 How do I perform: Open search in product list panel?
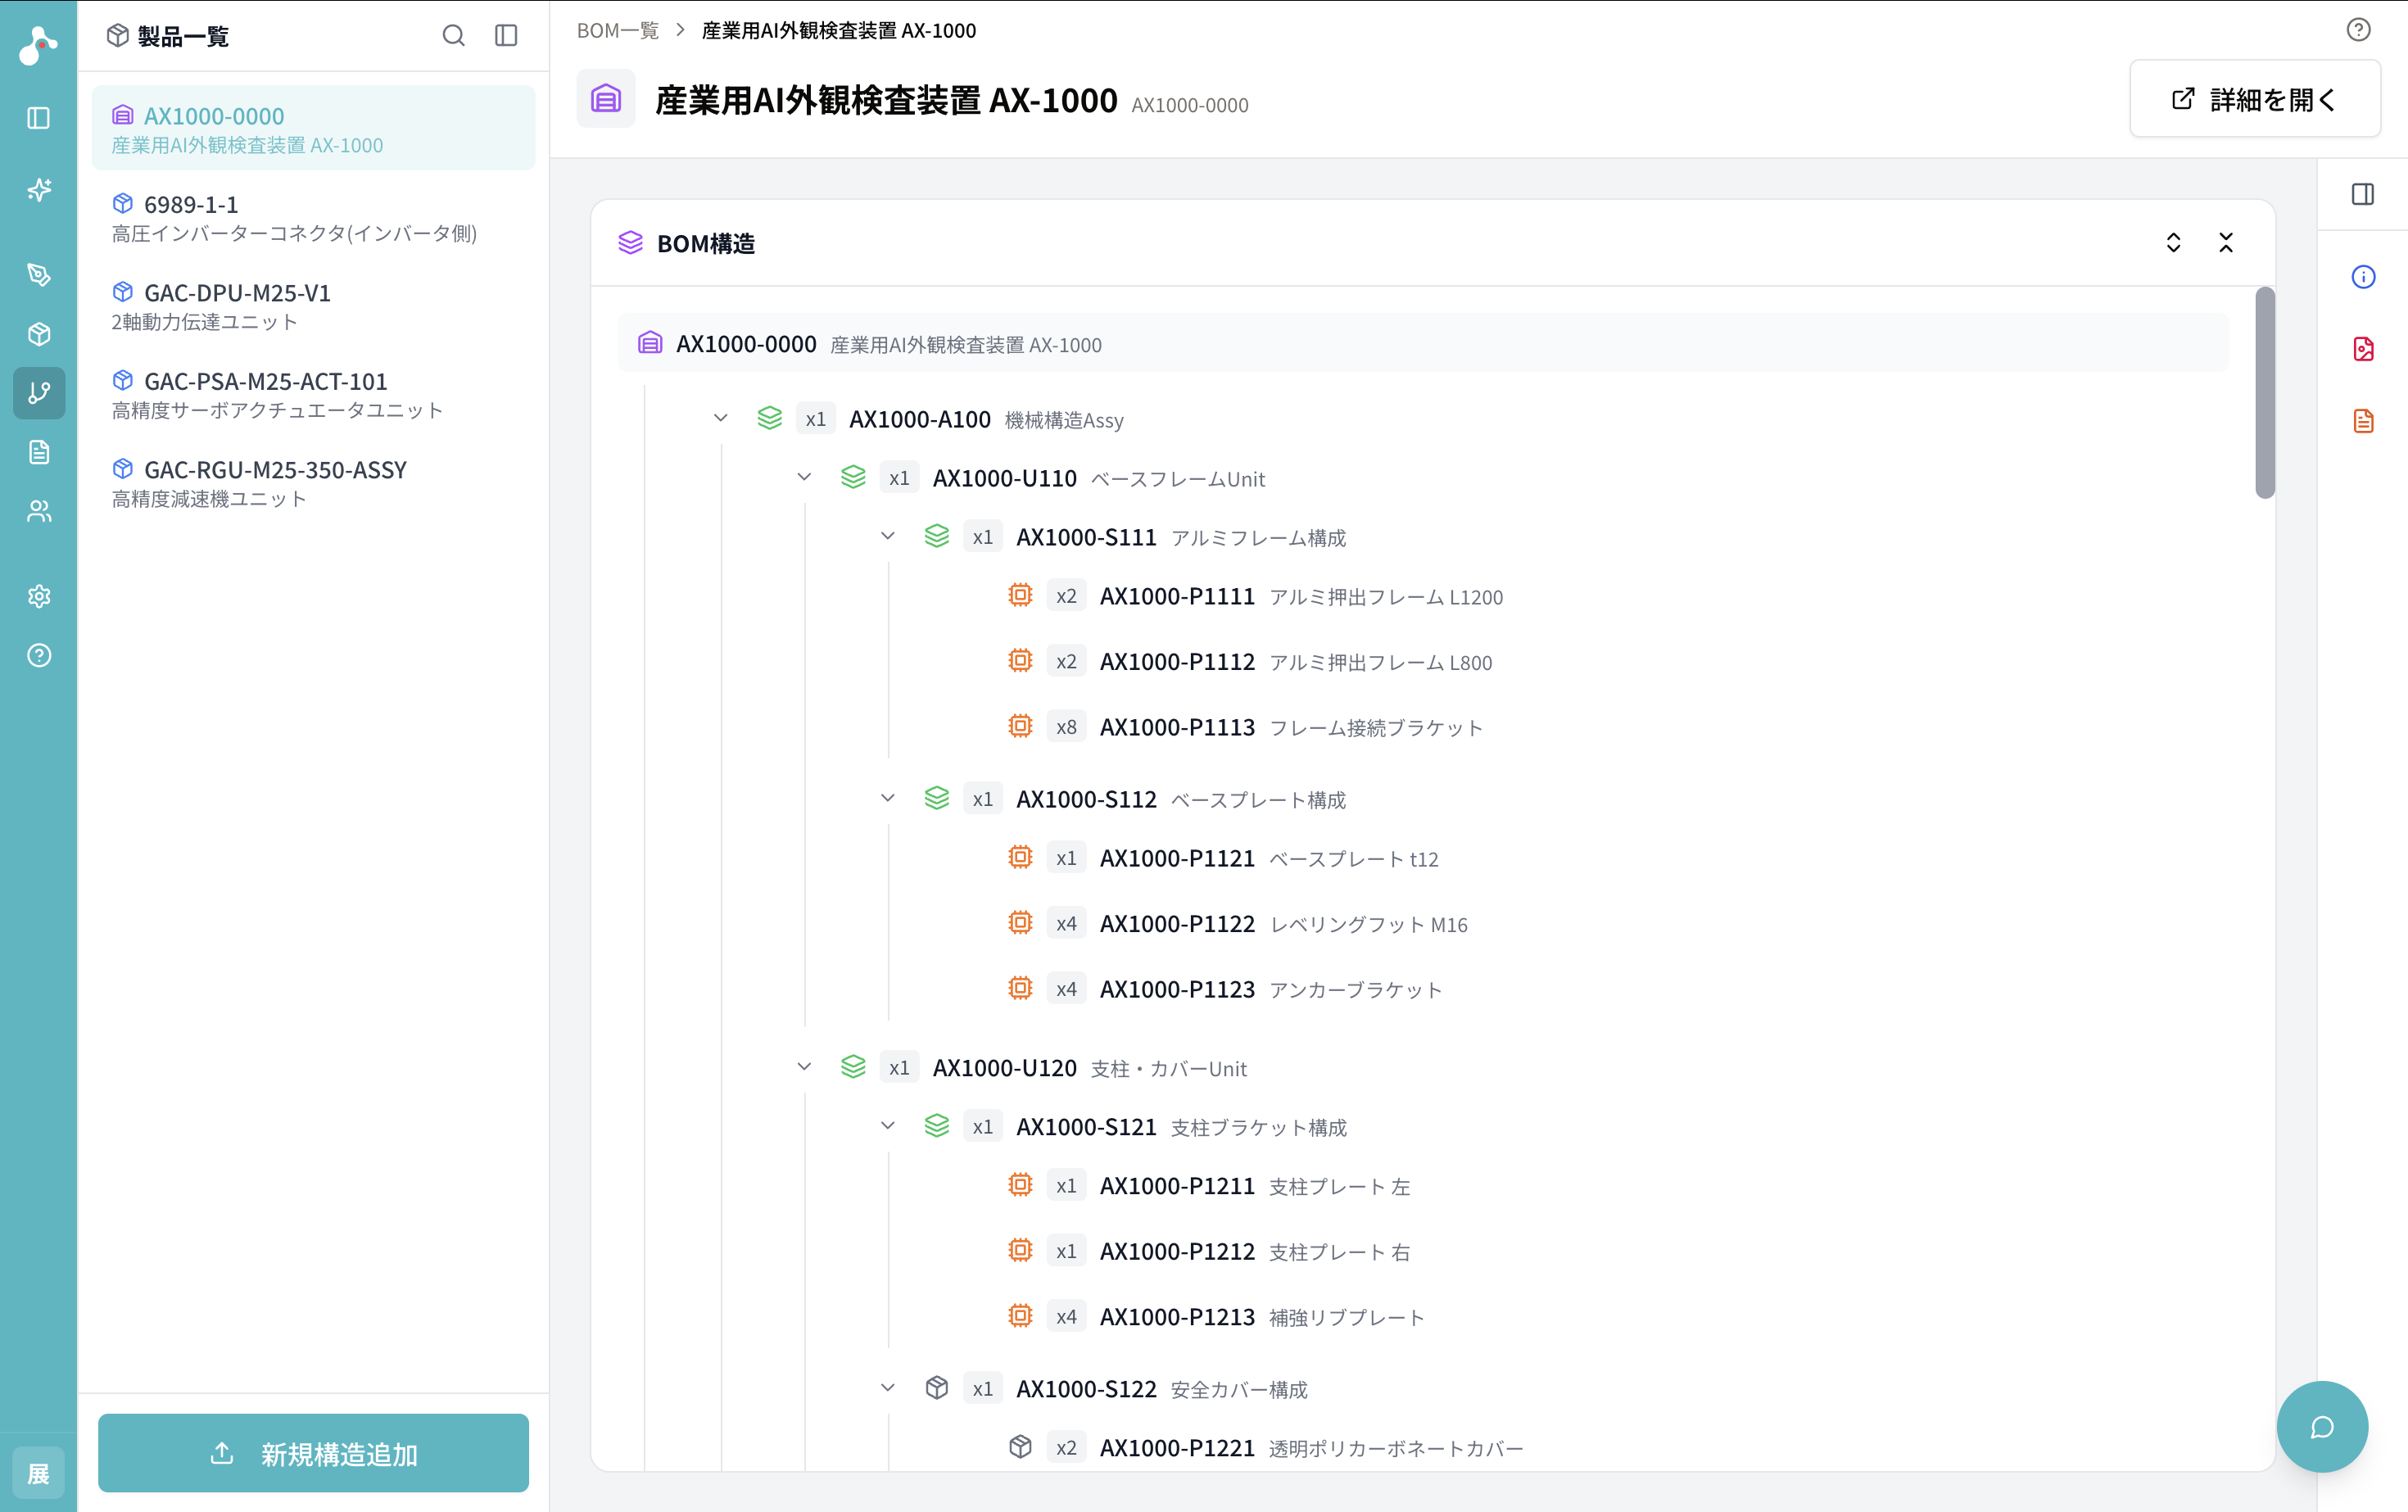point(453,36)
